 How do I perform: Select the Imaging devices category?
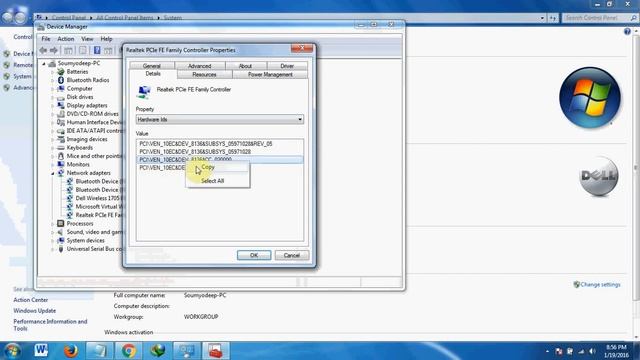87,139
